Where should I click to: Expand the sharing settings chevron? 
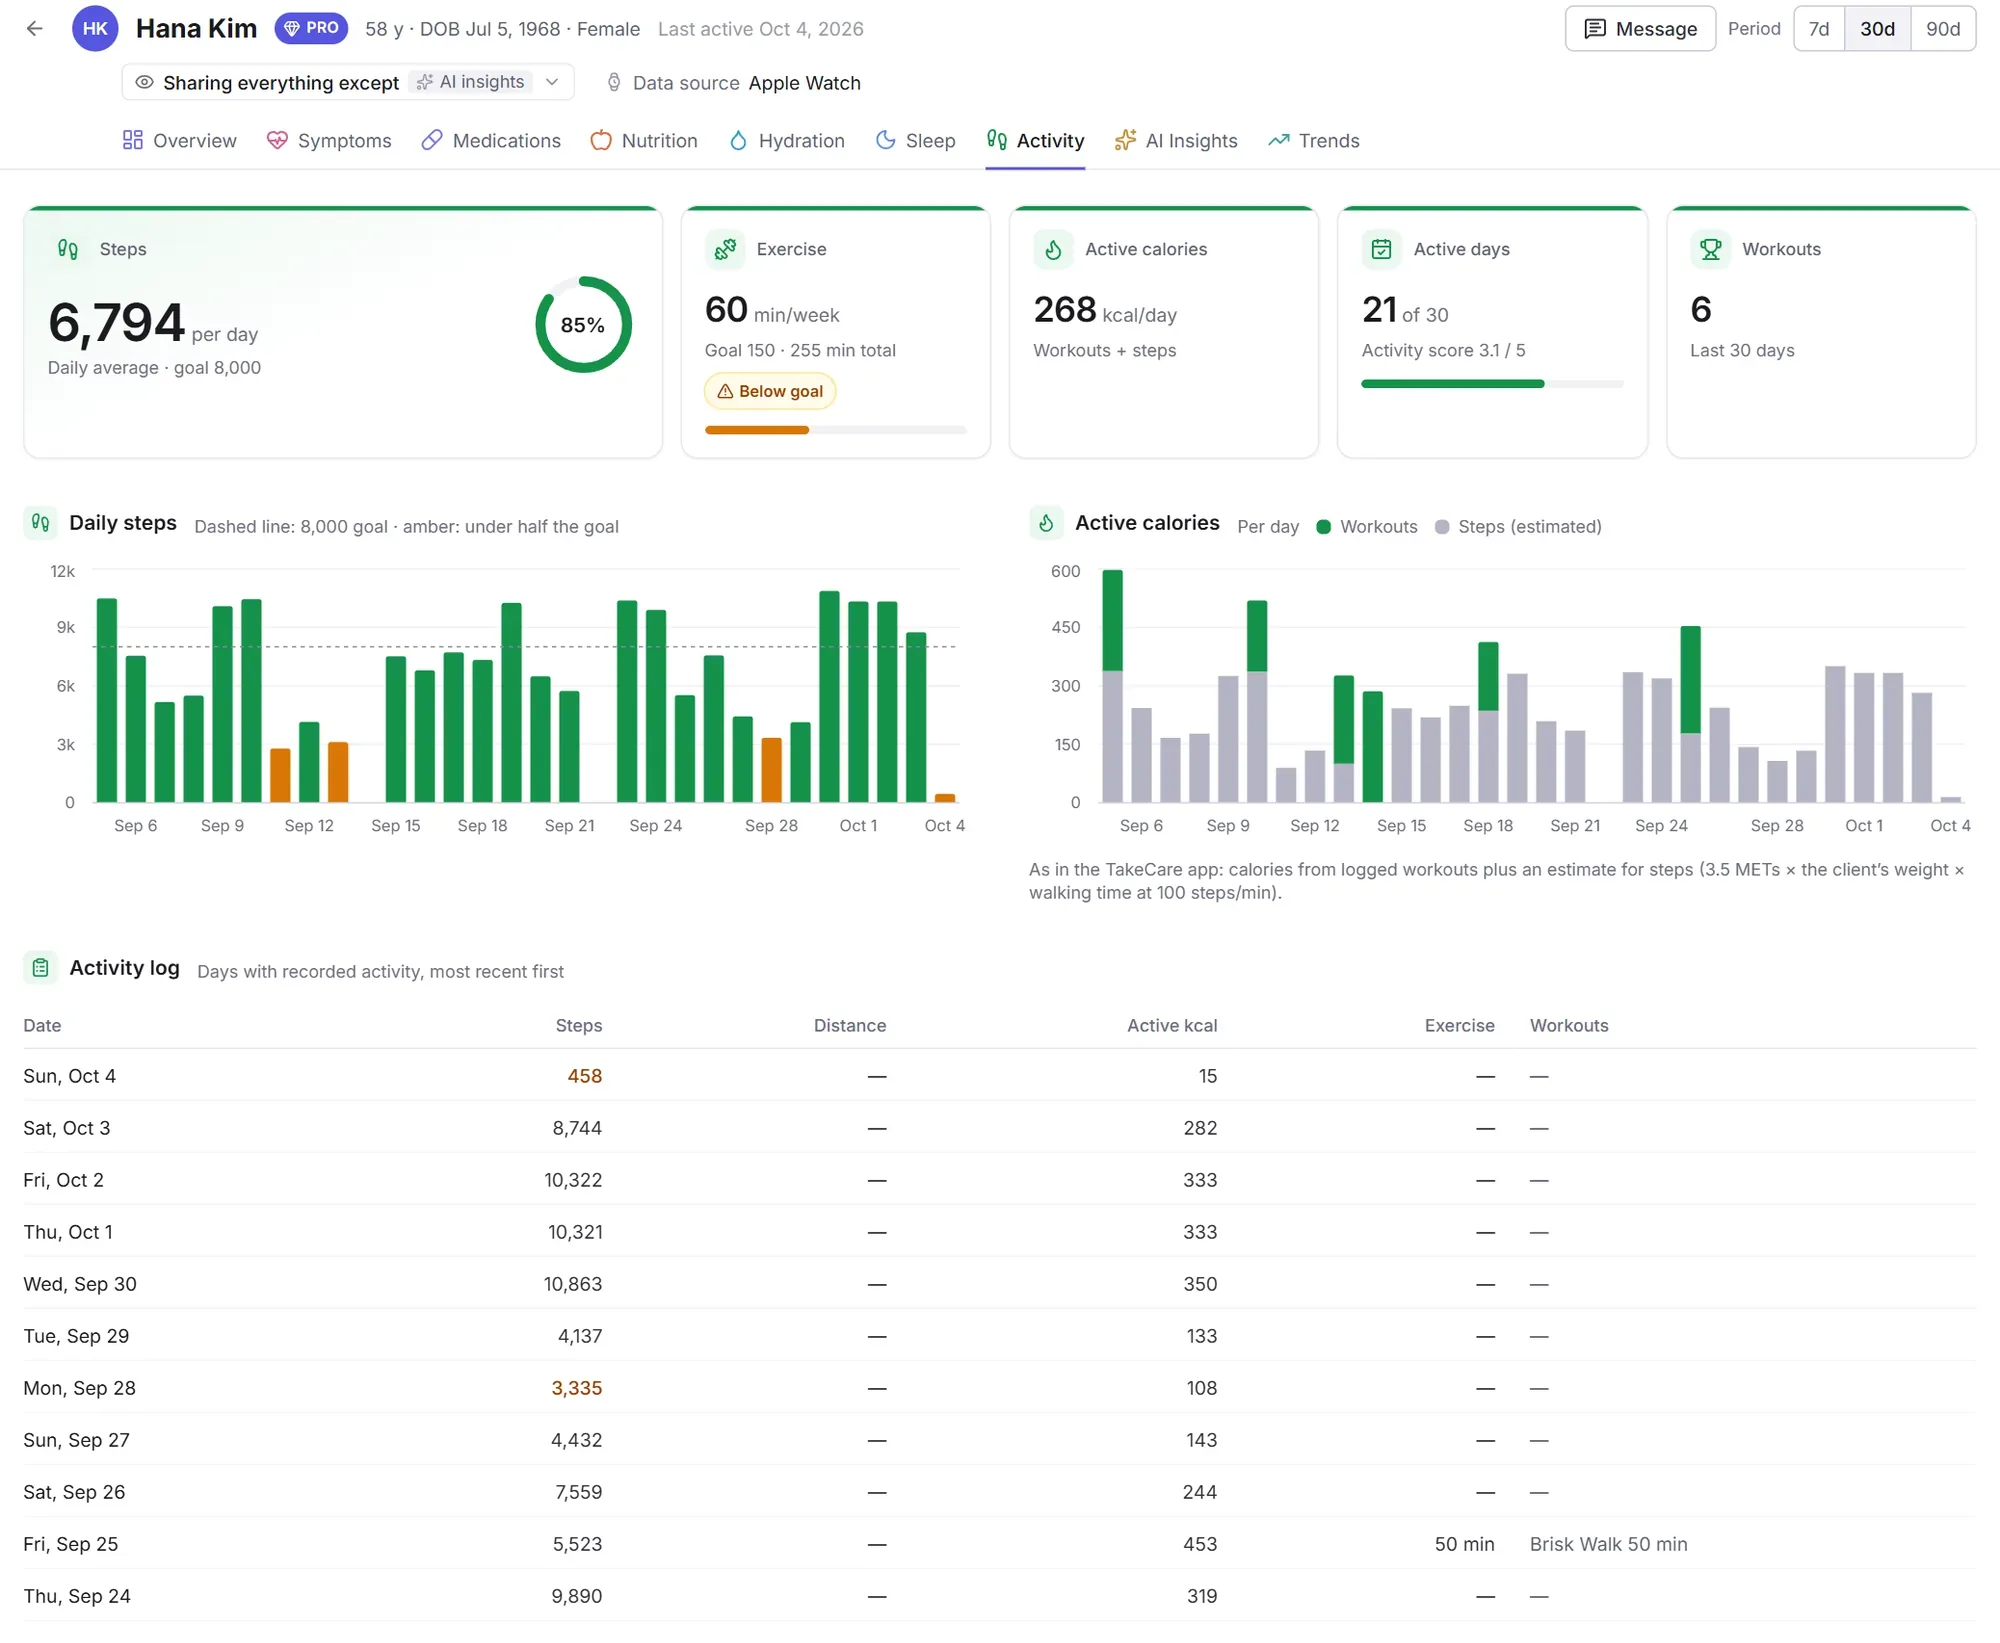[x=552, y=82]
